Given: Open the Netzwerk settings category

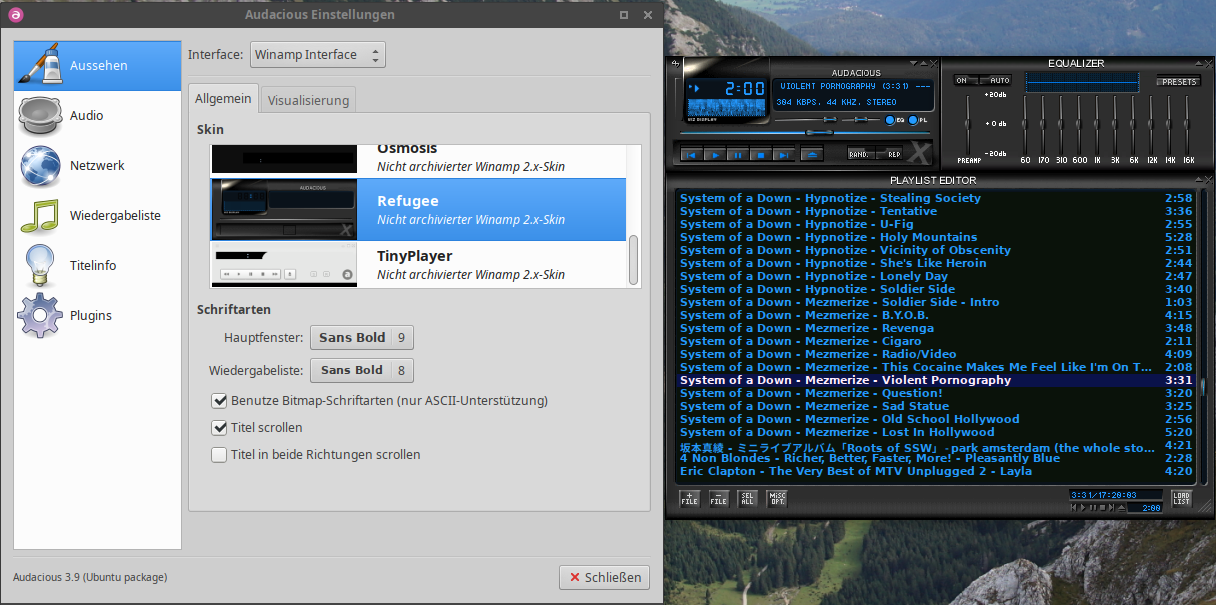Looking at the screenshot, I should tap(97, 165).
